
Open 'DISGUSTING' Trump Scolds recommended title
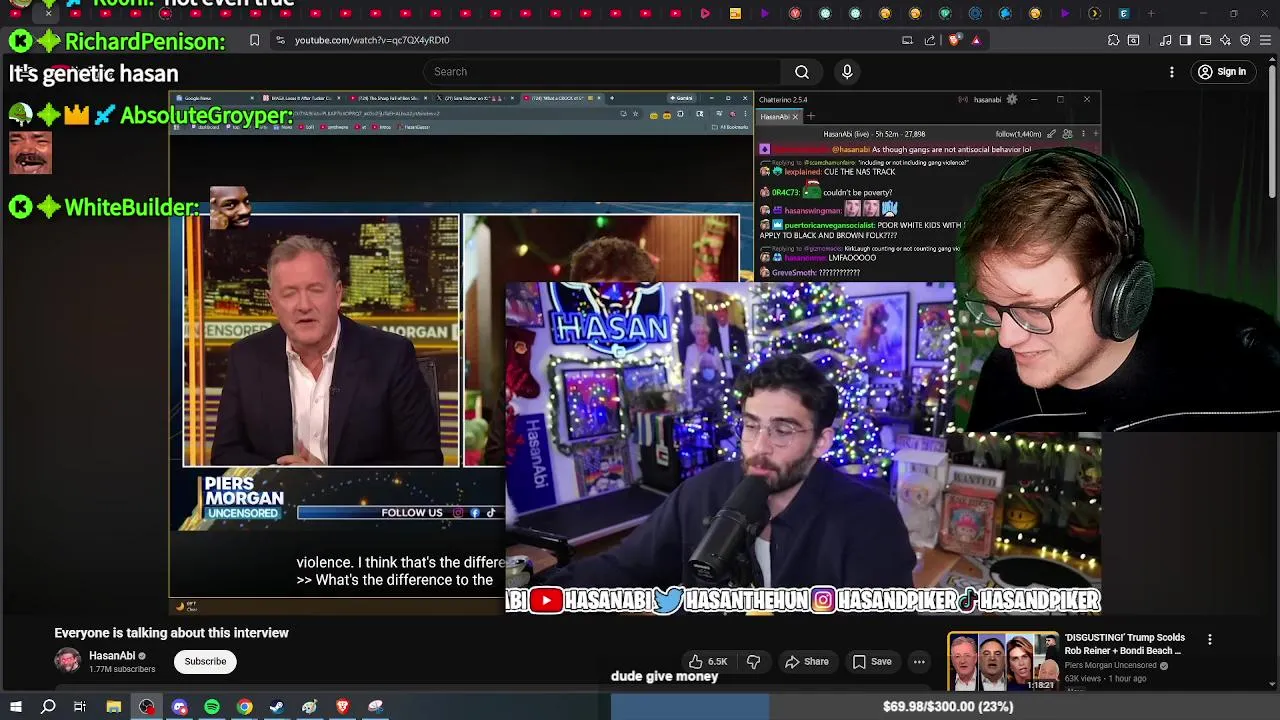point(1124,643)
